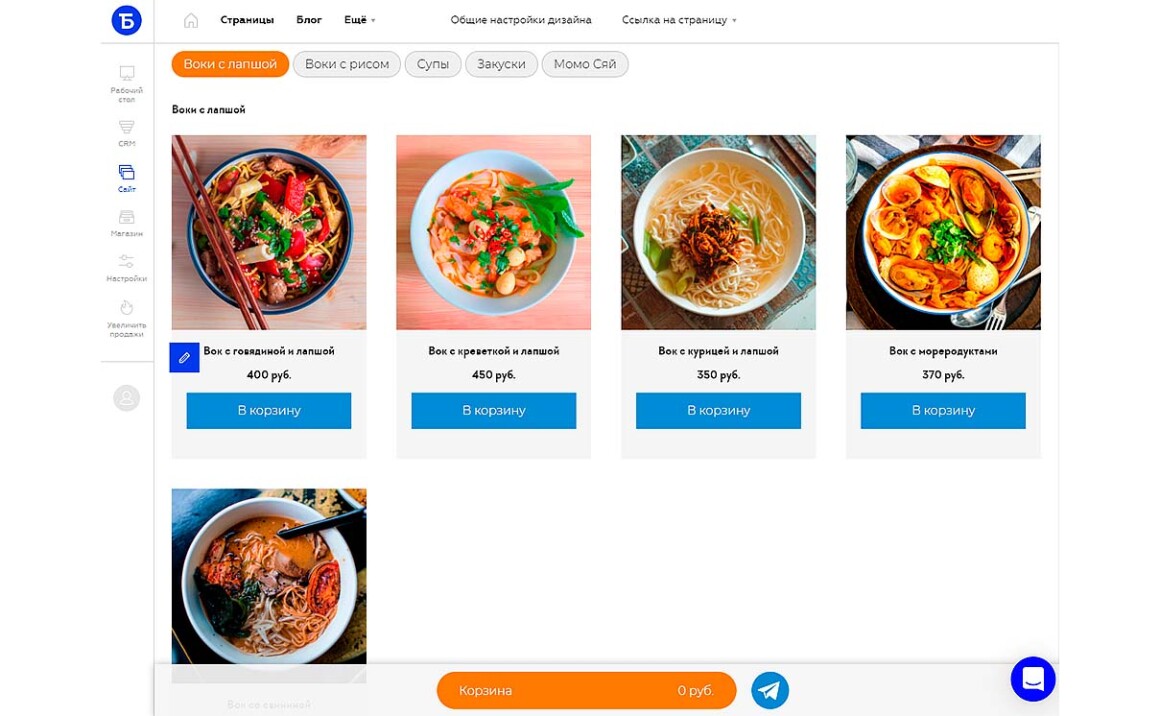Click the home icon in top bar
This screenshot has height=716, width=1160.
coord(191,21)
